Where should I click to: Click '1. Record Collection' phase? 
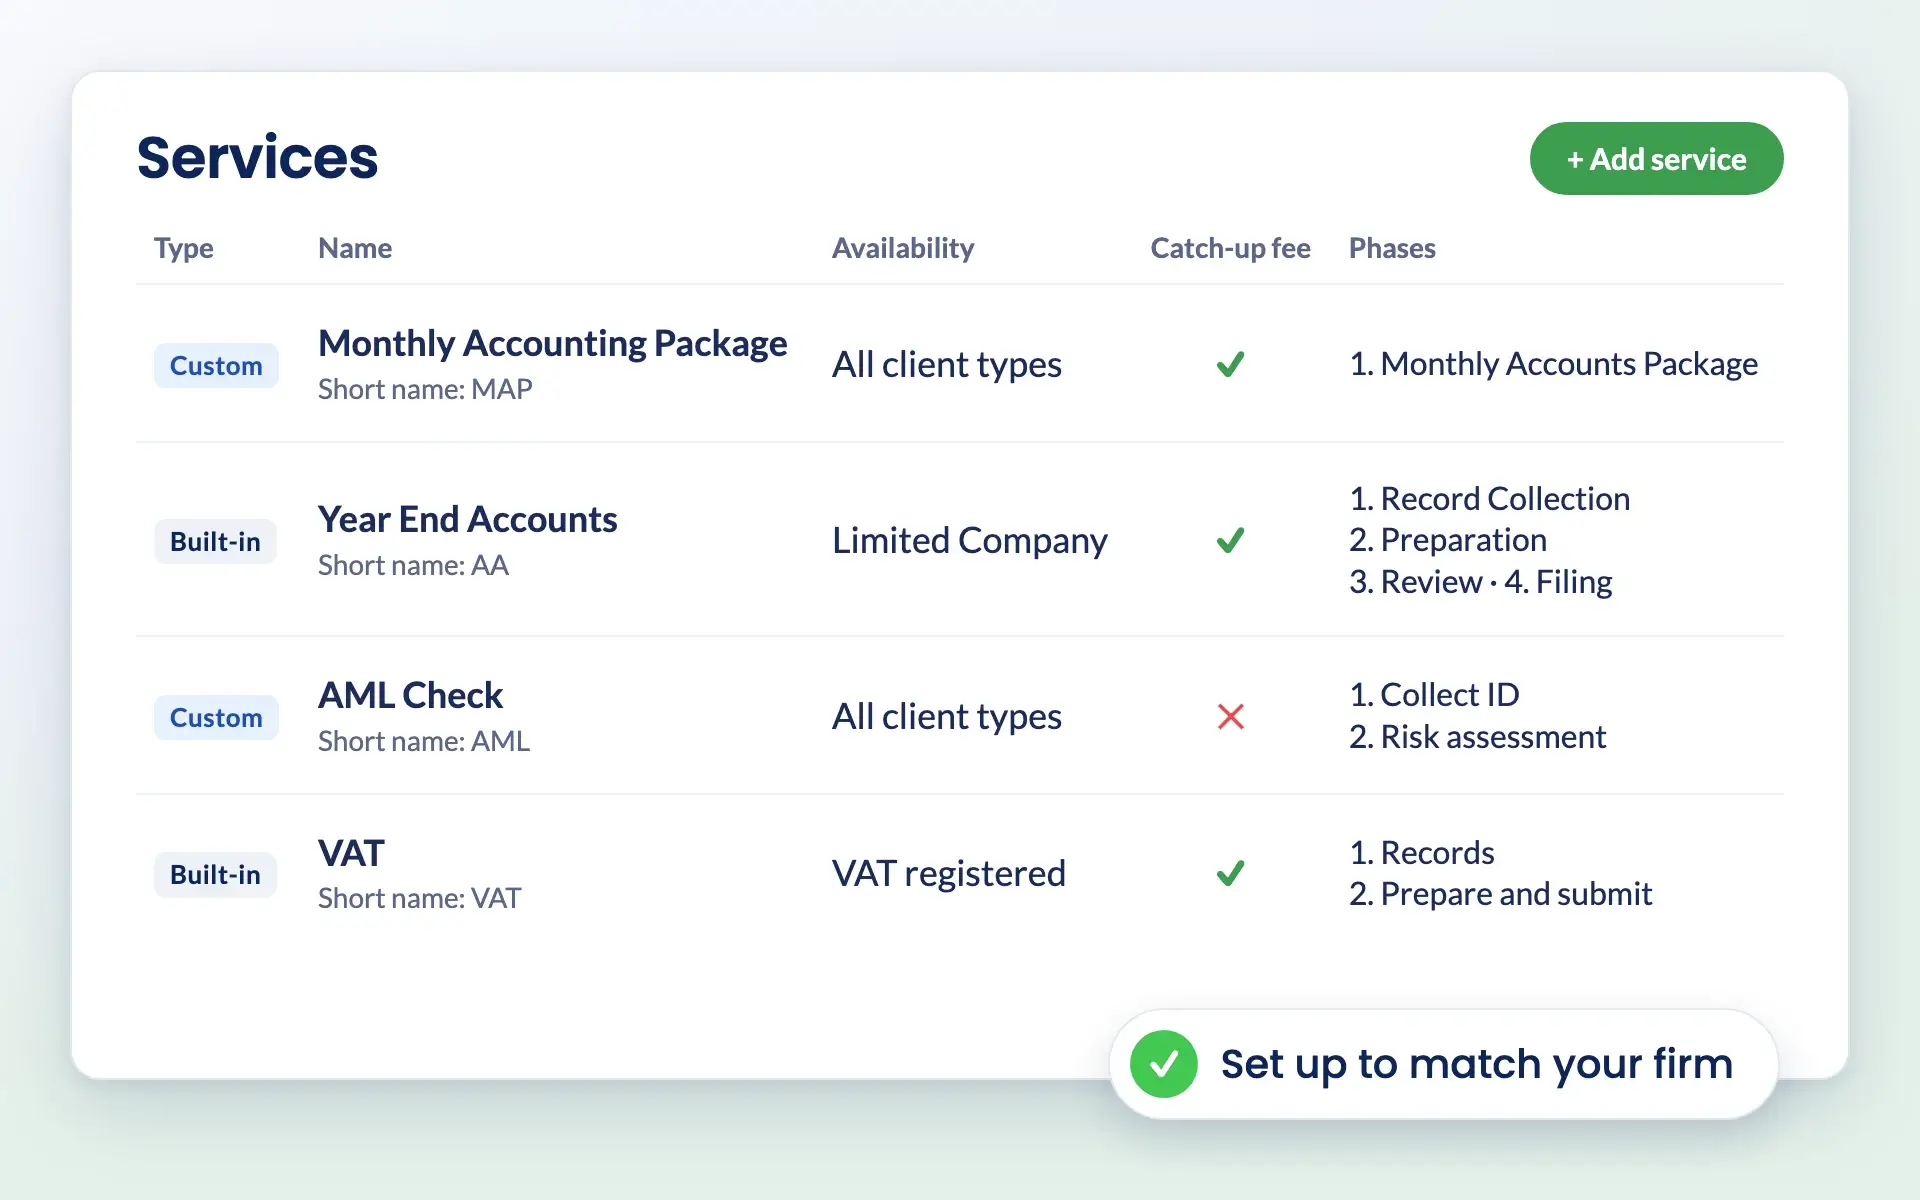coord(1489,498)
